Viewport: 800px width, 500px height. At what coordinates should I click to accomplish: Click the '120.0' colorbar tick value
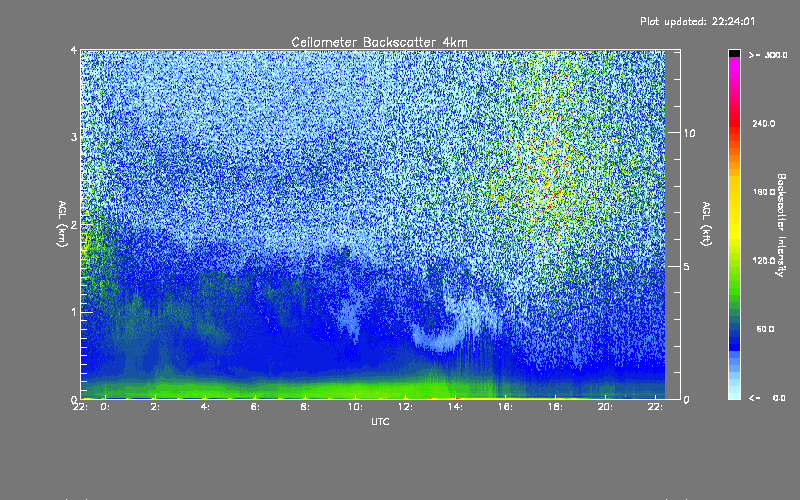pyautogui.click(x=764, y=261)
